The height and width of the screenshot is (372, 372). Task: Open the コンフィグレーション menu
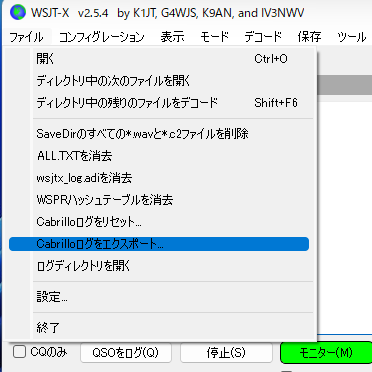click(102, 37)
